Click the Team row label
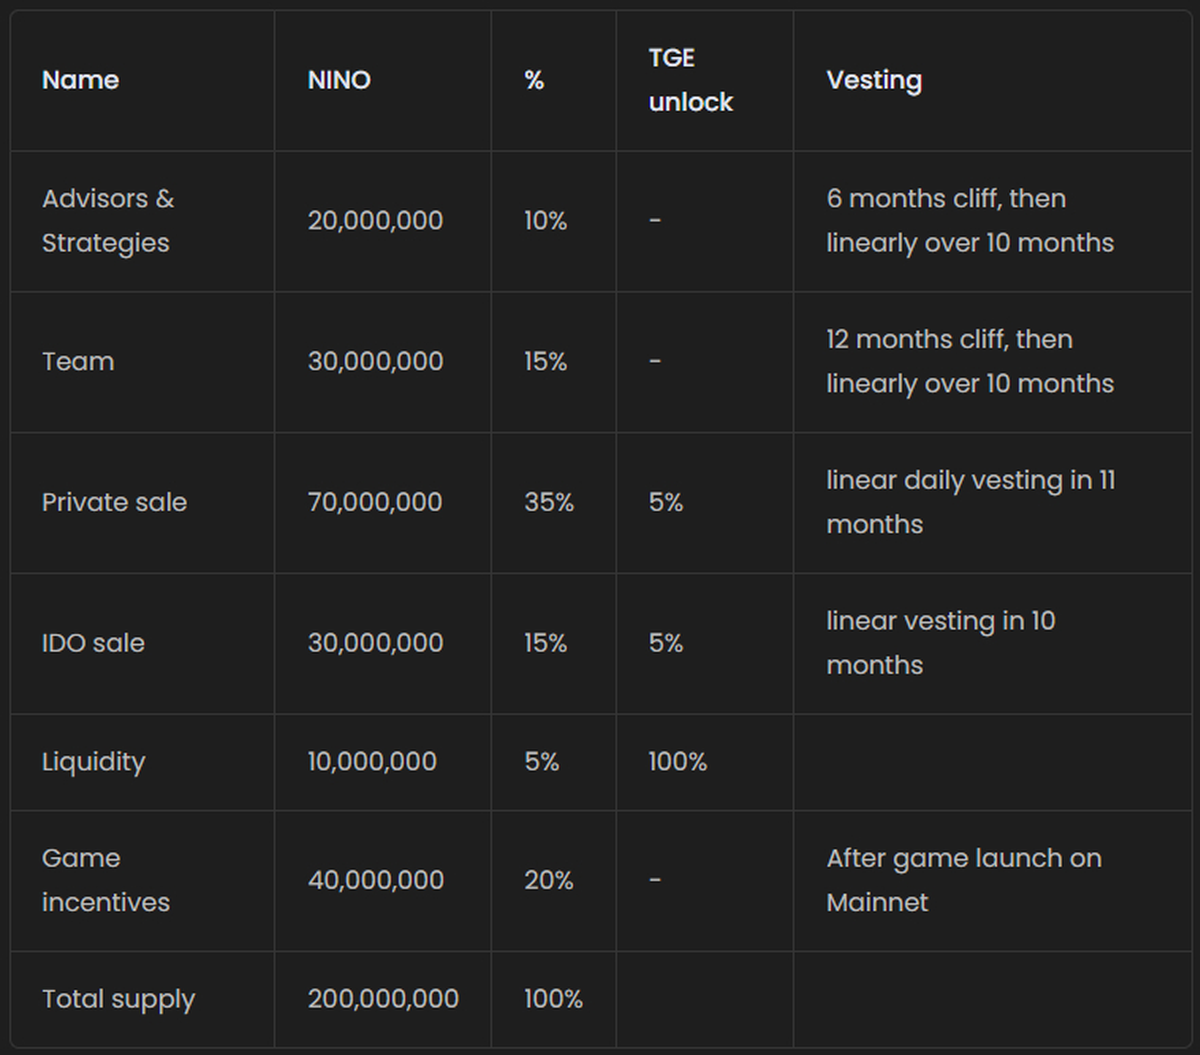Image resolution: width=1200 pixels, height=1055 pixels. click(x=78, y=361)
